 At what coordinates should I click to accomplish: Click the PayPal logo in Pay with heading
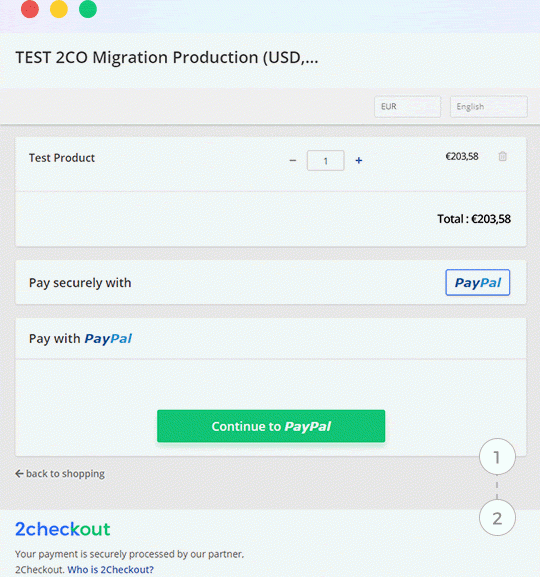tap(108, 339)
